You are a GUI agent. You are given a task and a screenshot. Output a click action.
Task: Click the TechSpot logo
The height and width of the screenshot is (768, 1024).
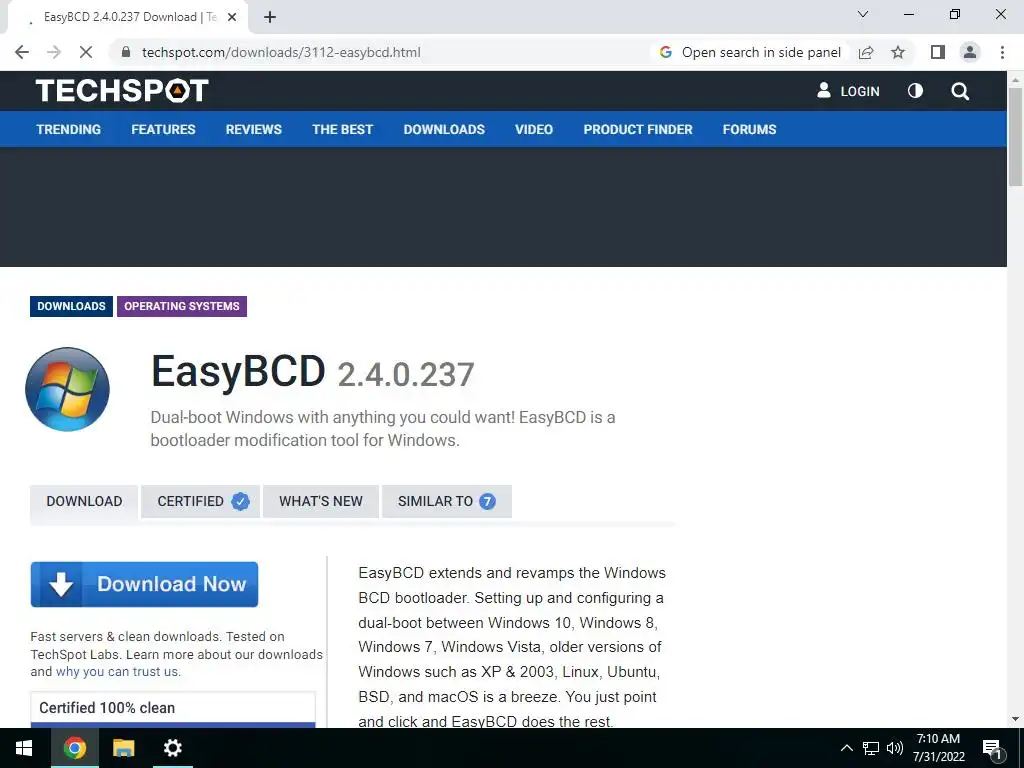122,90
